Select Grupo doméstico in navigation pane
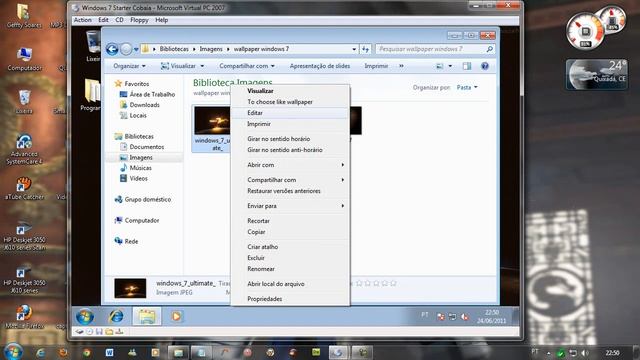640x360 pixels. click(x=147, y=200)
